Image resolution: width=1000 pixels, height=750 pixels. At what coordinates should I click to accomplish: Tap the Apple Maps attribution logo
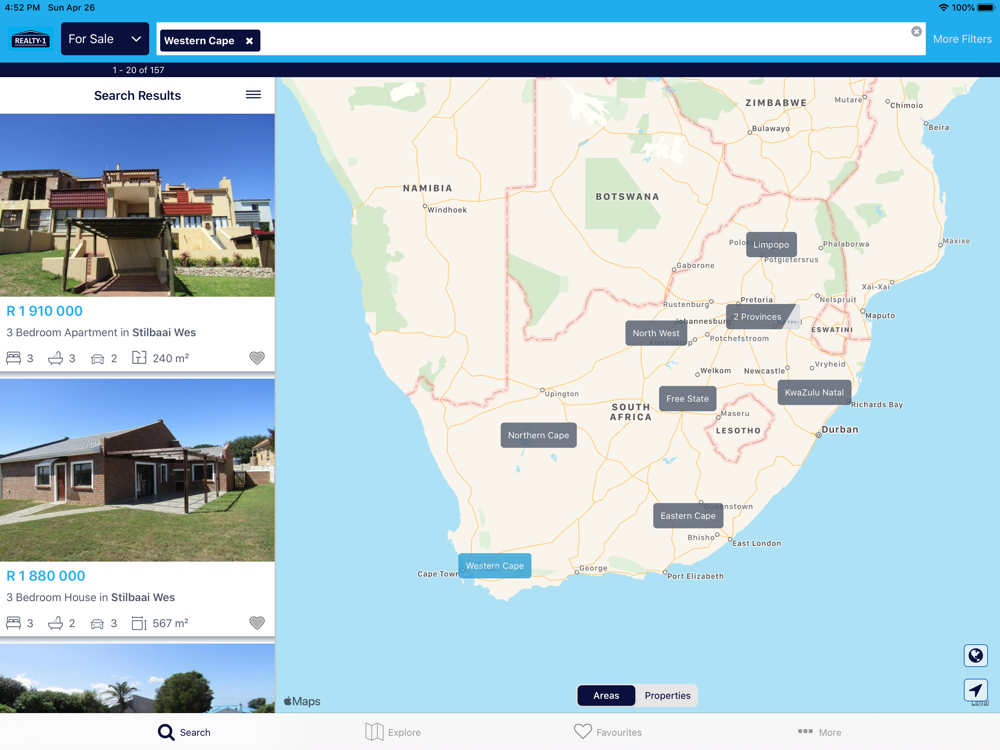pyautogui.click(x=302, y=701)
